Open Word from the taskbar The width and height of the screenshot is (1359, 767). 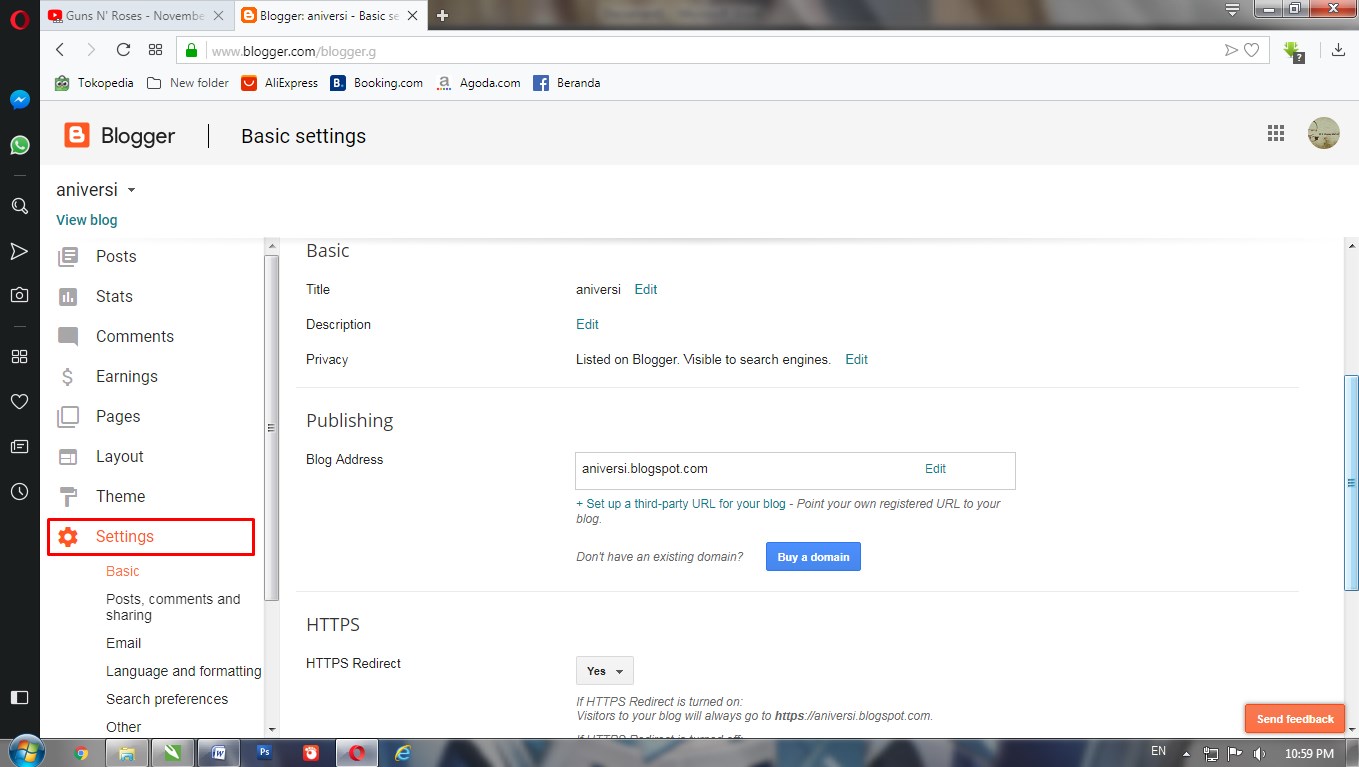(x=219, y=753)
